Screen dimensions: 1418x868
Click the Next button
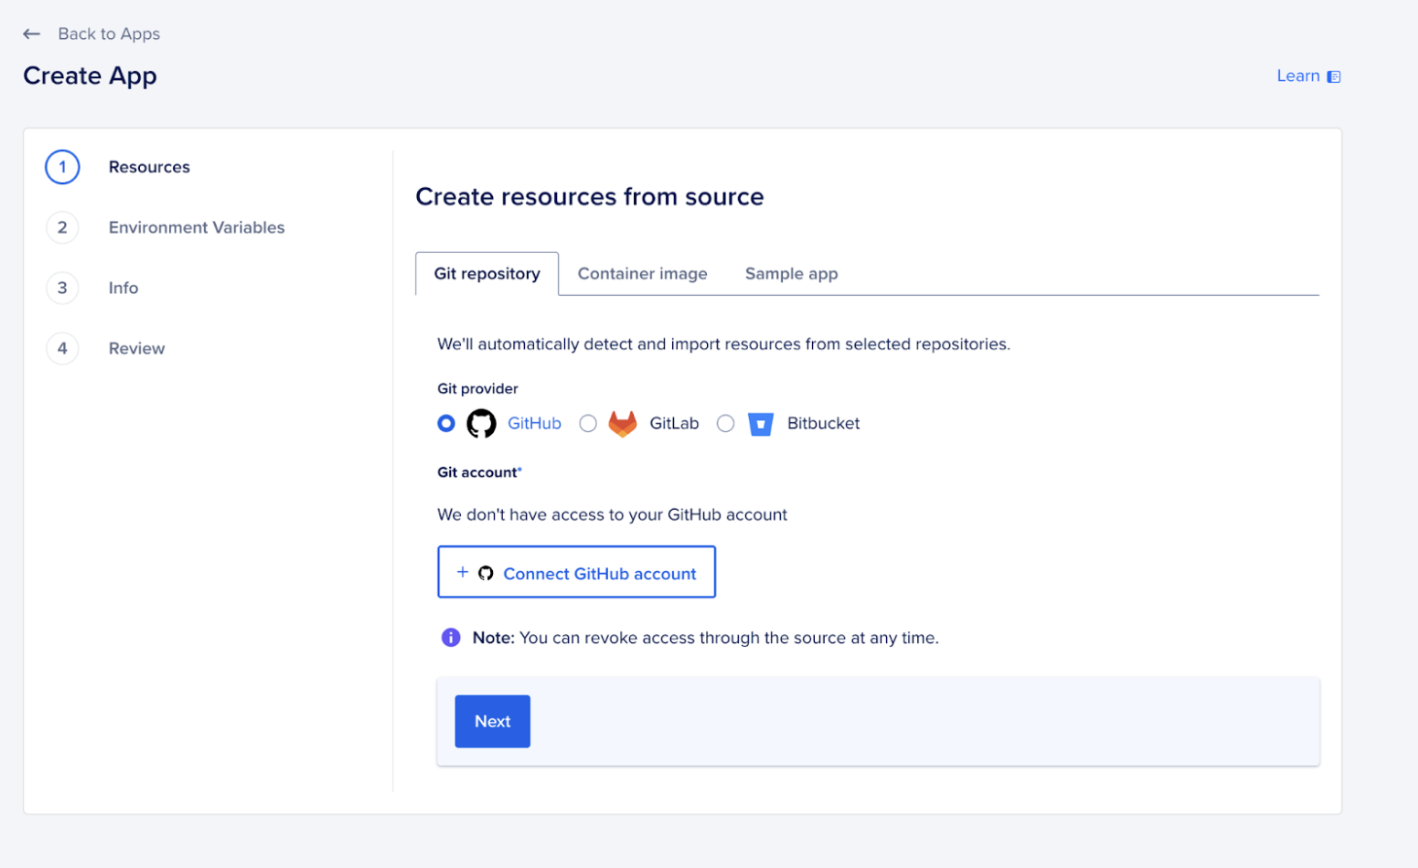[x=492, y=721]
